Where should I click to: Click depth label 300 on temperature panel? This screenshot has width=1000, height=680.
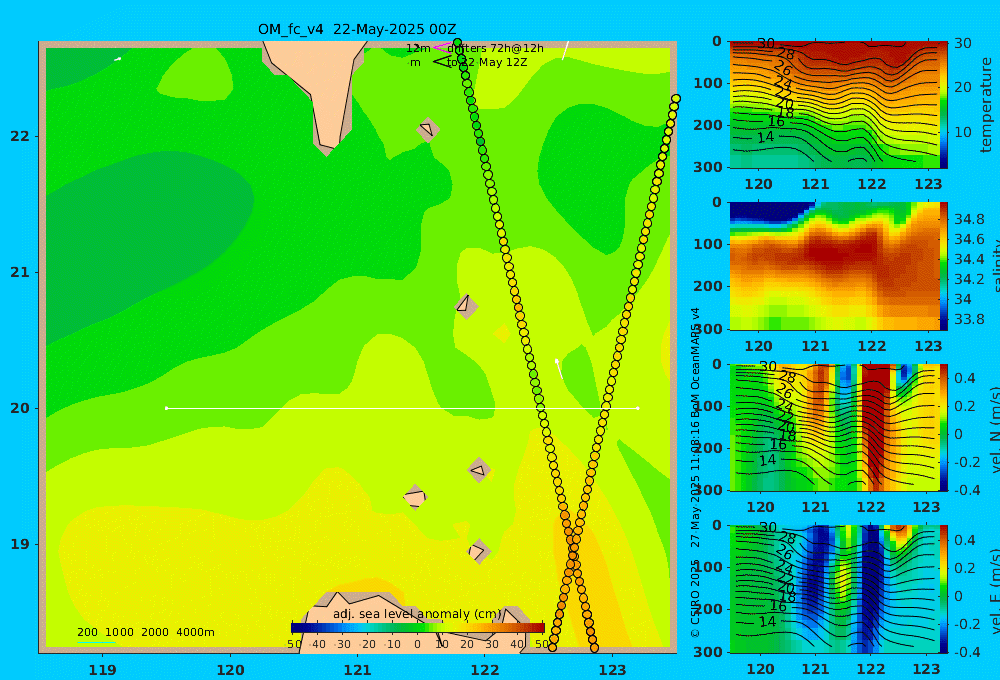click(708, 166)
